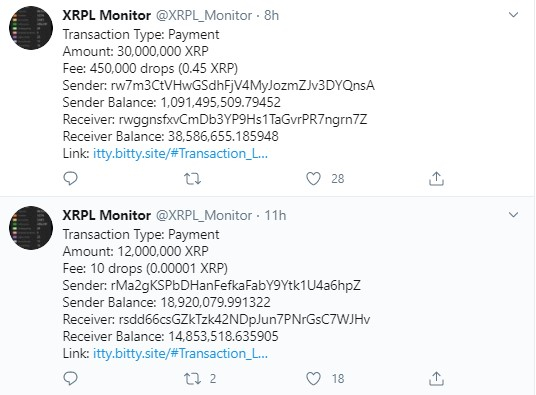
Task: Open itty.bitty.site link in second tweet
Action: click(x=180, y=354)
